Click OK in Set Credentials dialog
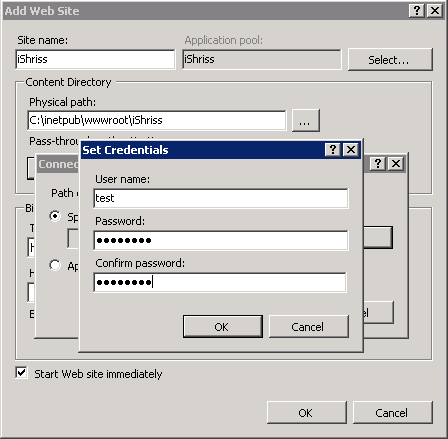 223,327
